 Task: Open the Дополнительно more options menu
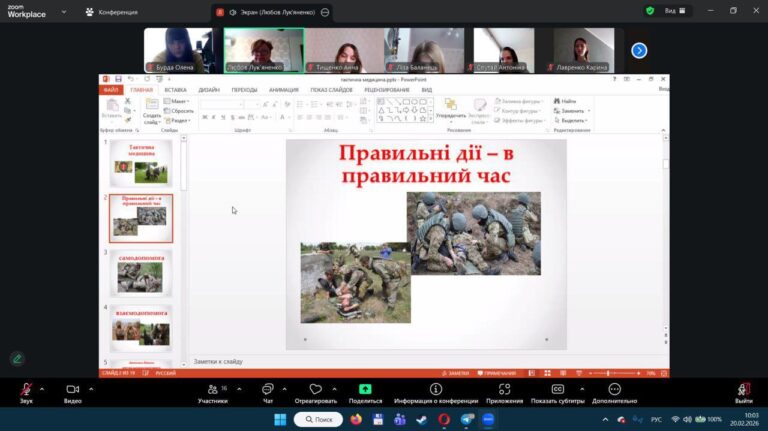tap(614, 391)
